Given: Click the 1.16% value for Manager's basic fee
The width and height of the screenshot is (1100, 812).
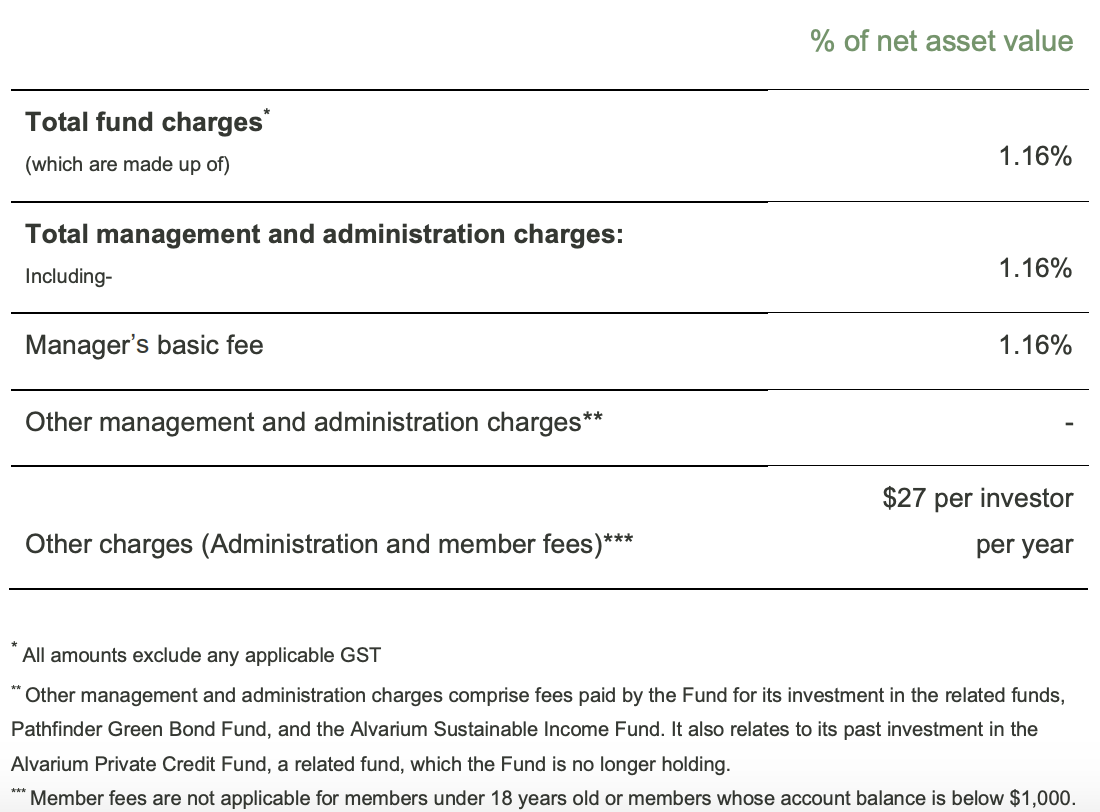Looking at the screenshot, I should 1035,346.
